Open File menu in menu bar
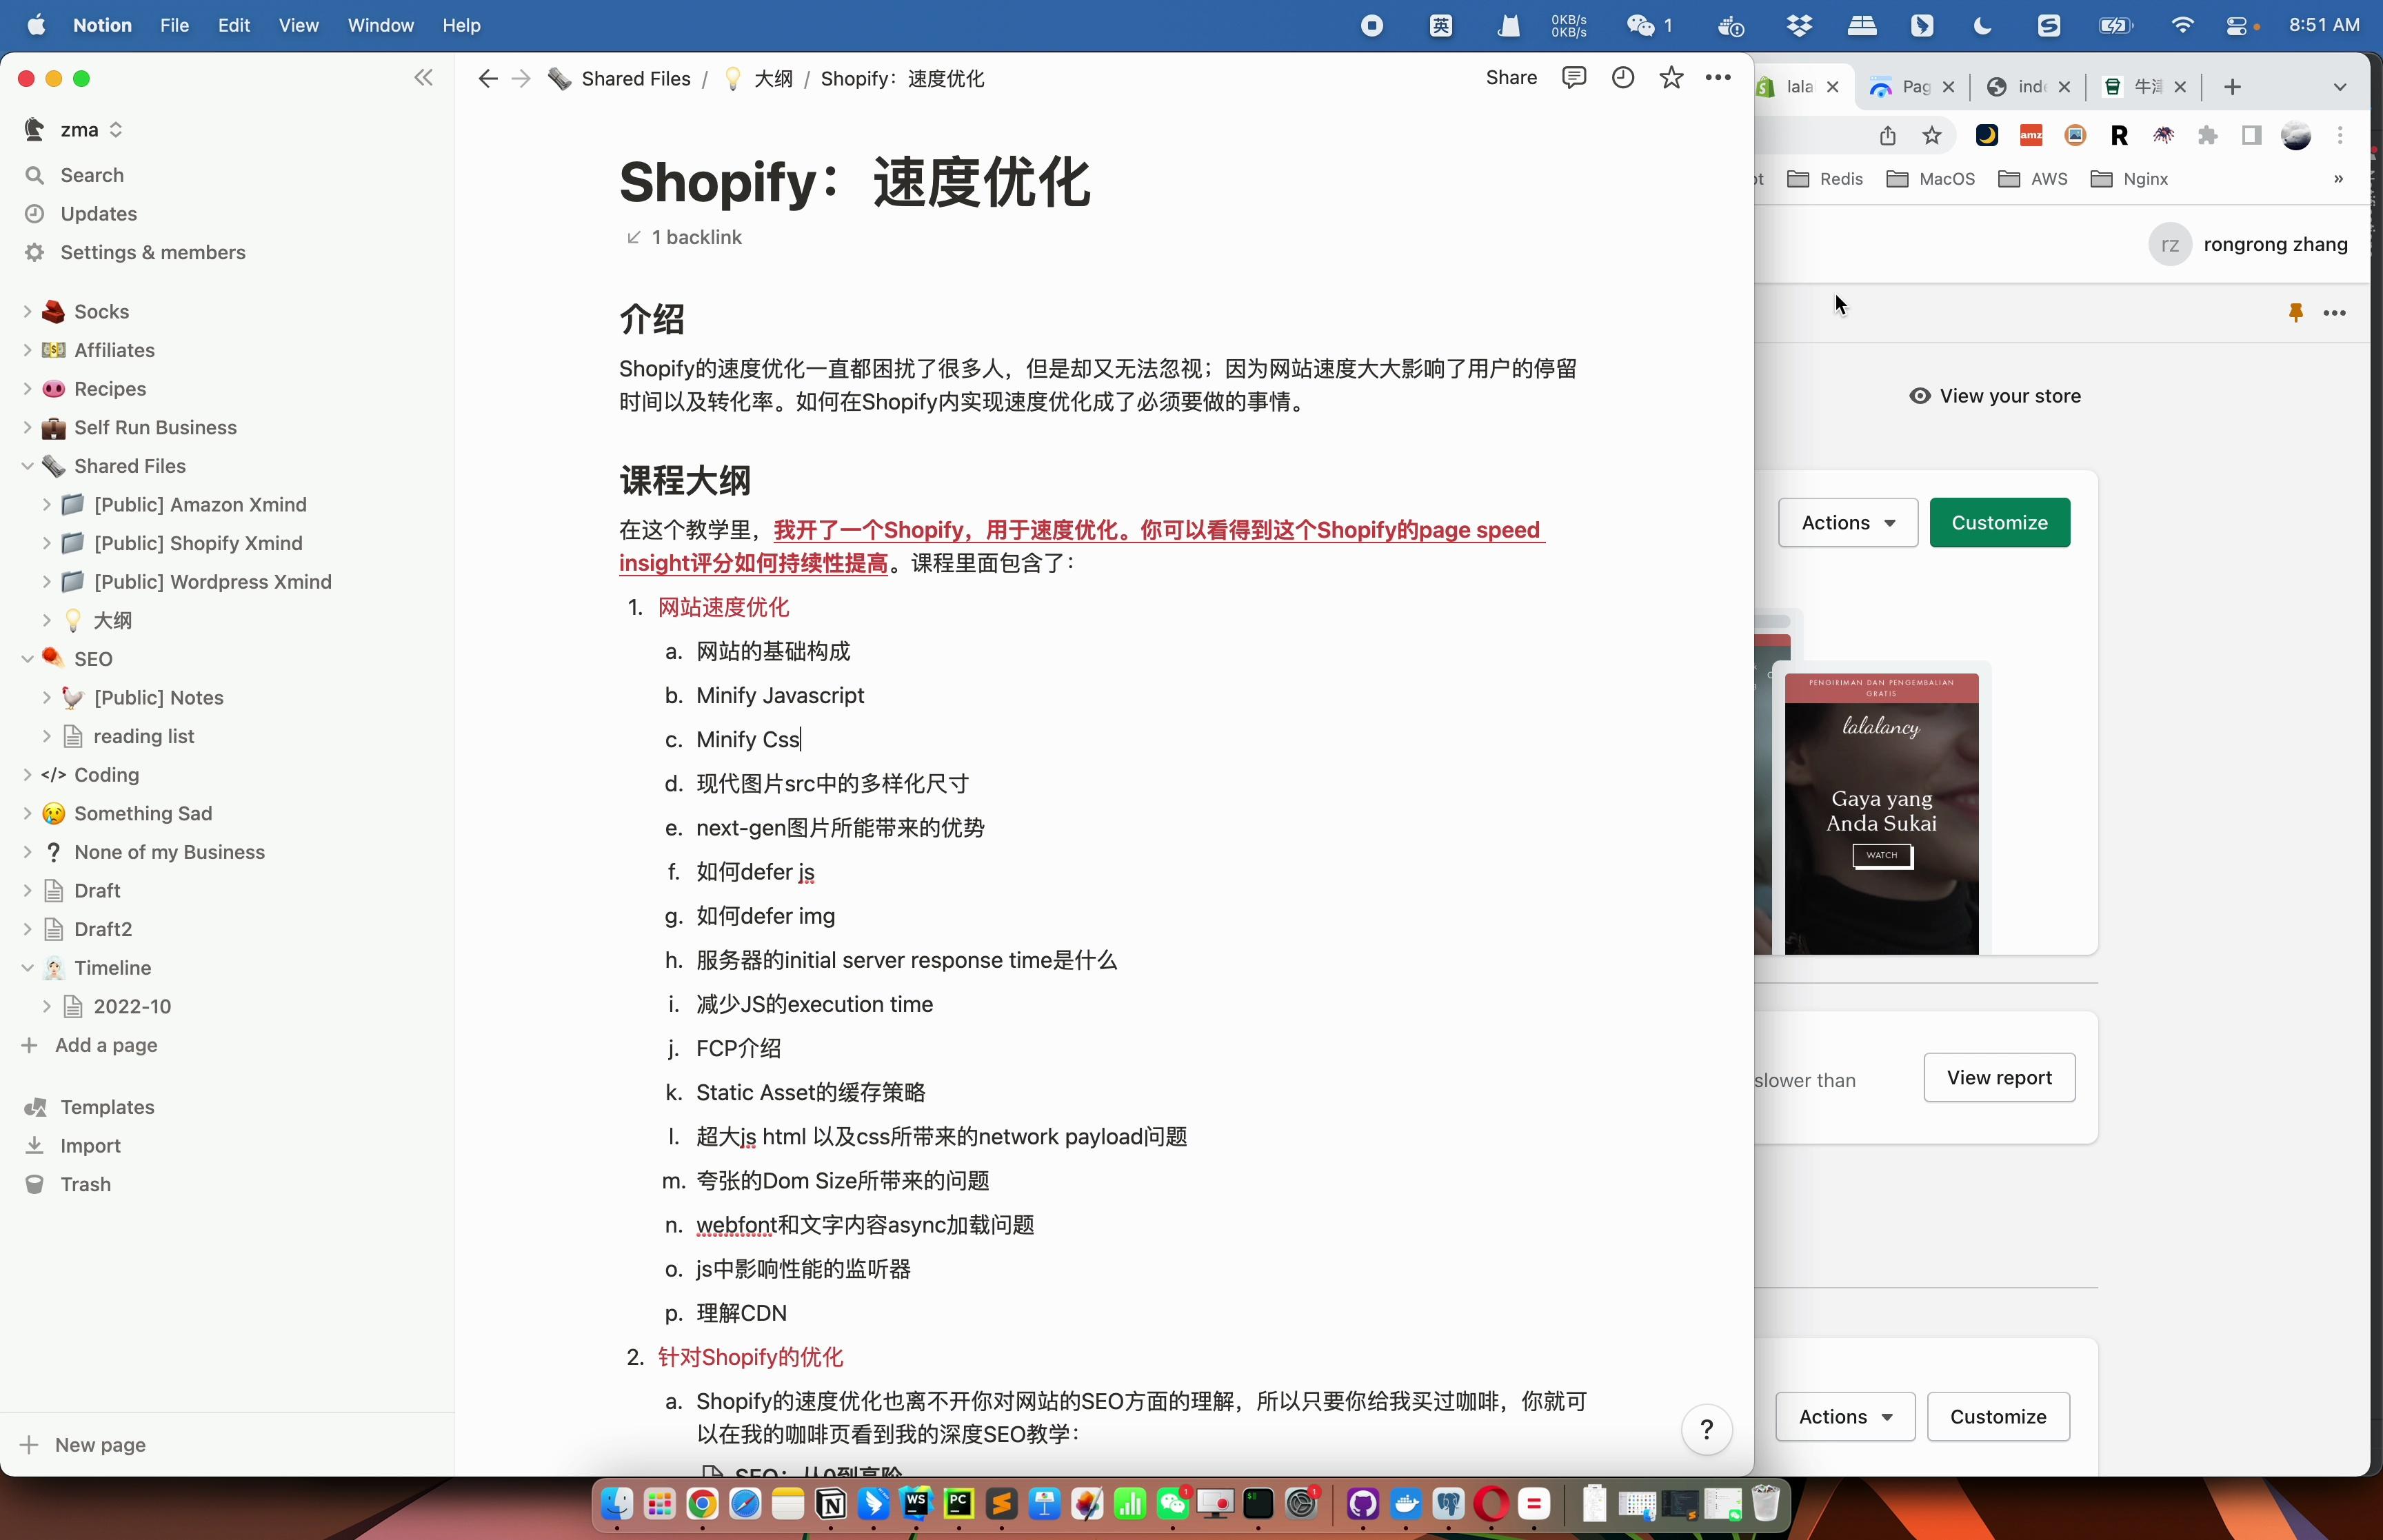Image resolution: width=2383 pixels, height=1540 pixels. point(174,25)
